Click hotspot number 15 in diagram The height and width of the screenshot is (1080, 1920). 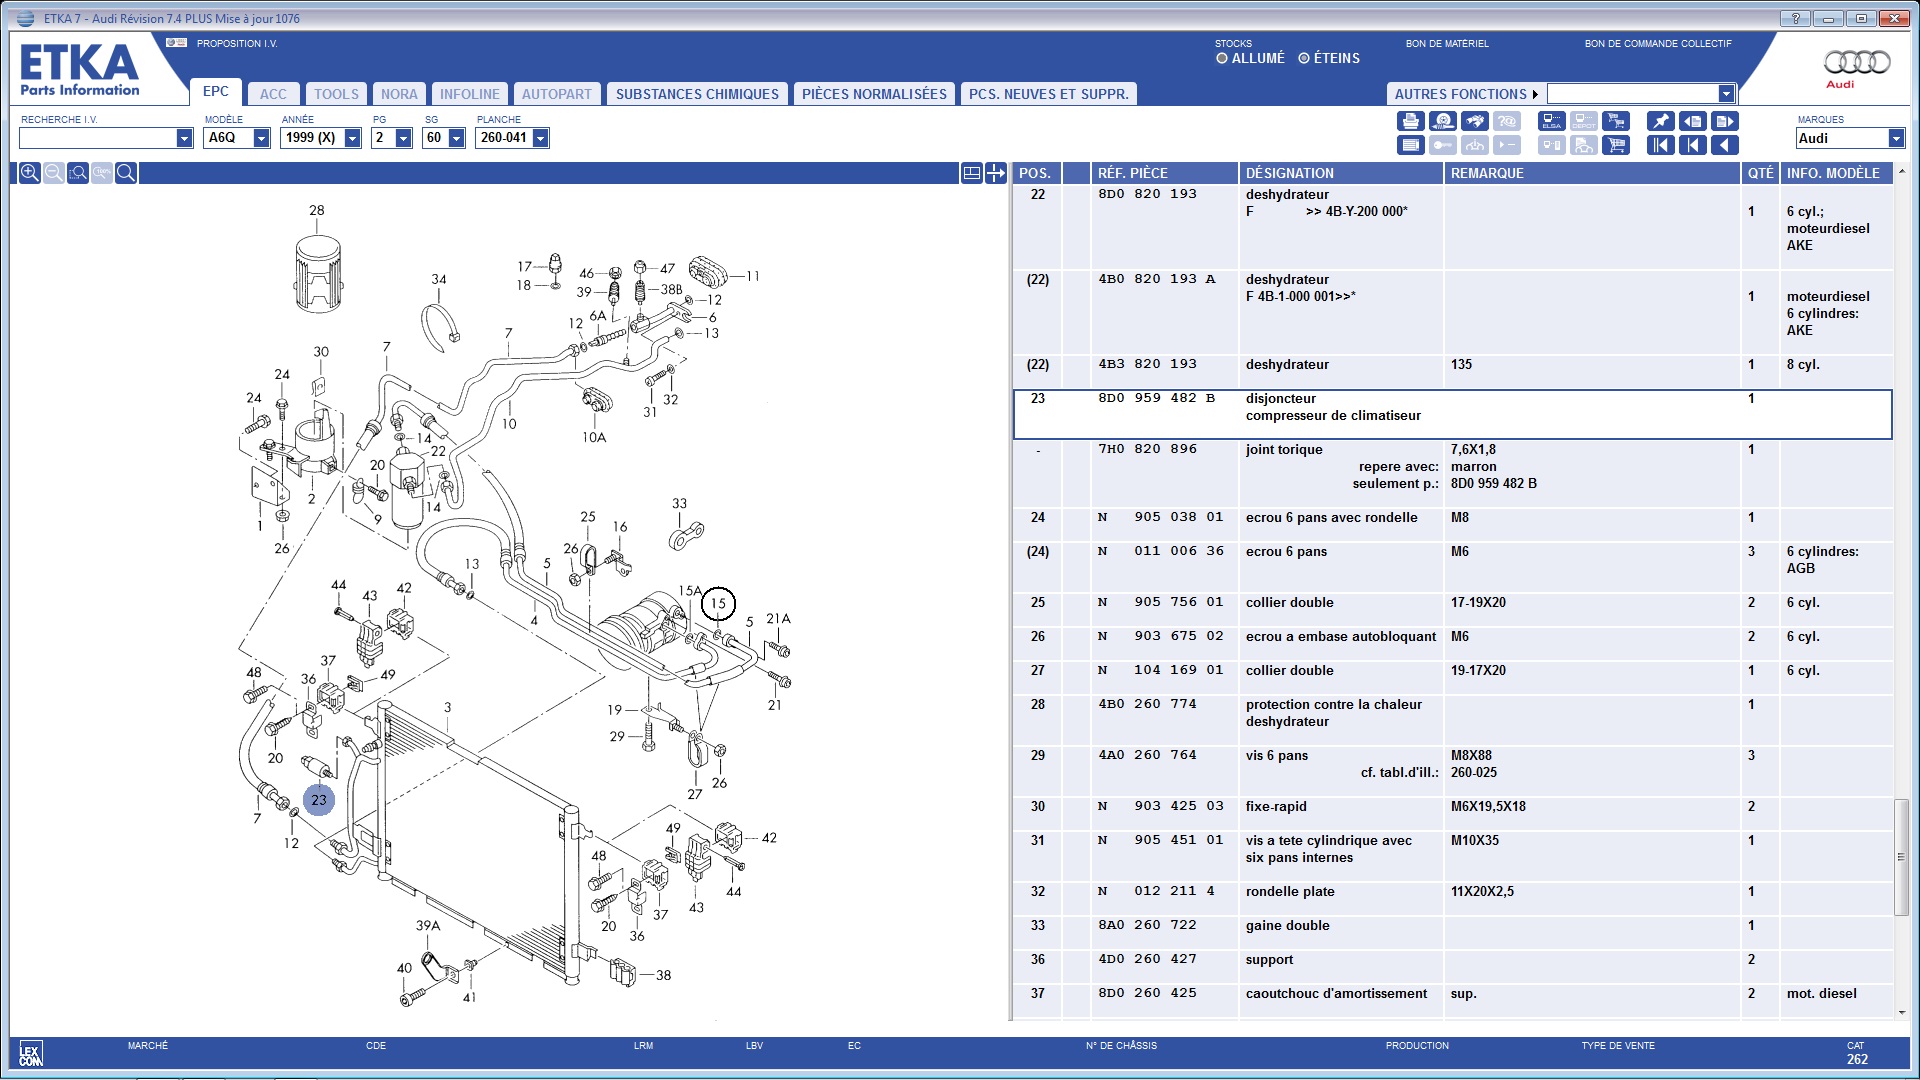[718, 603]
